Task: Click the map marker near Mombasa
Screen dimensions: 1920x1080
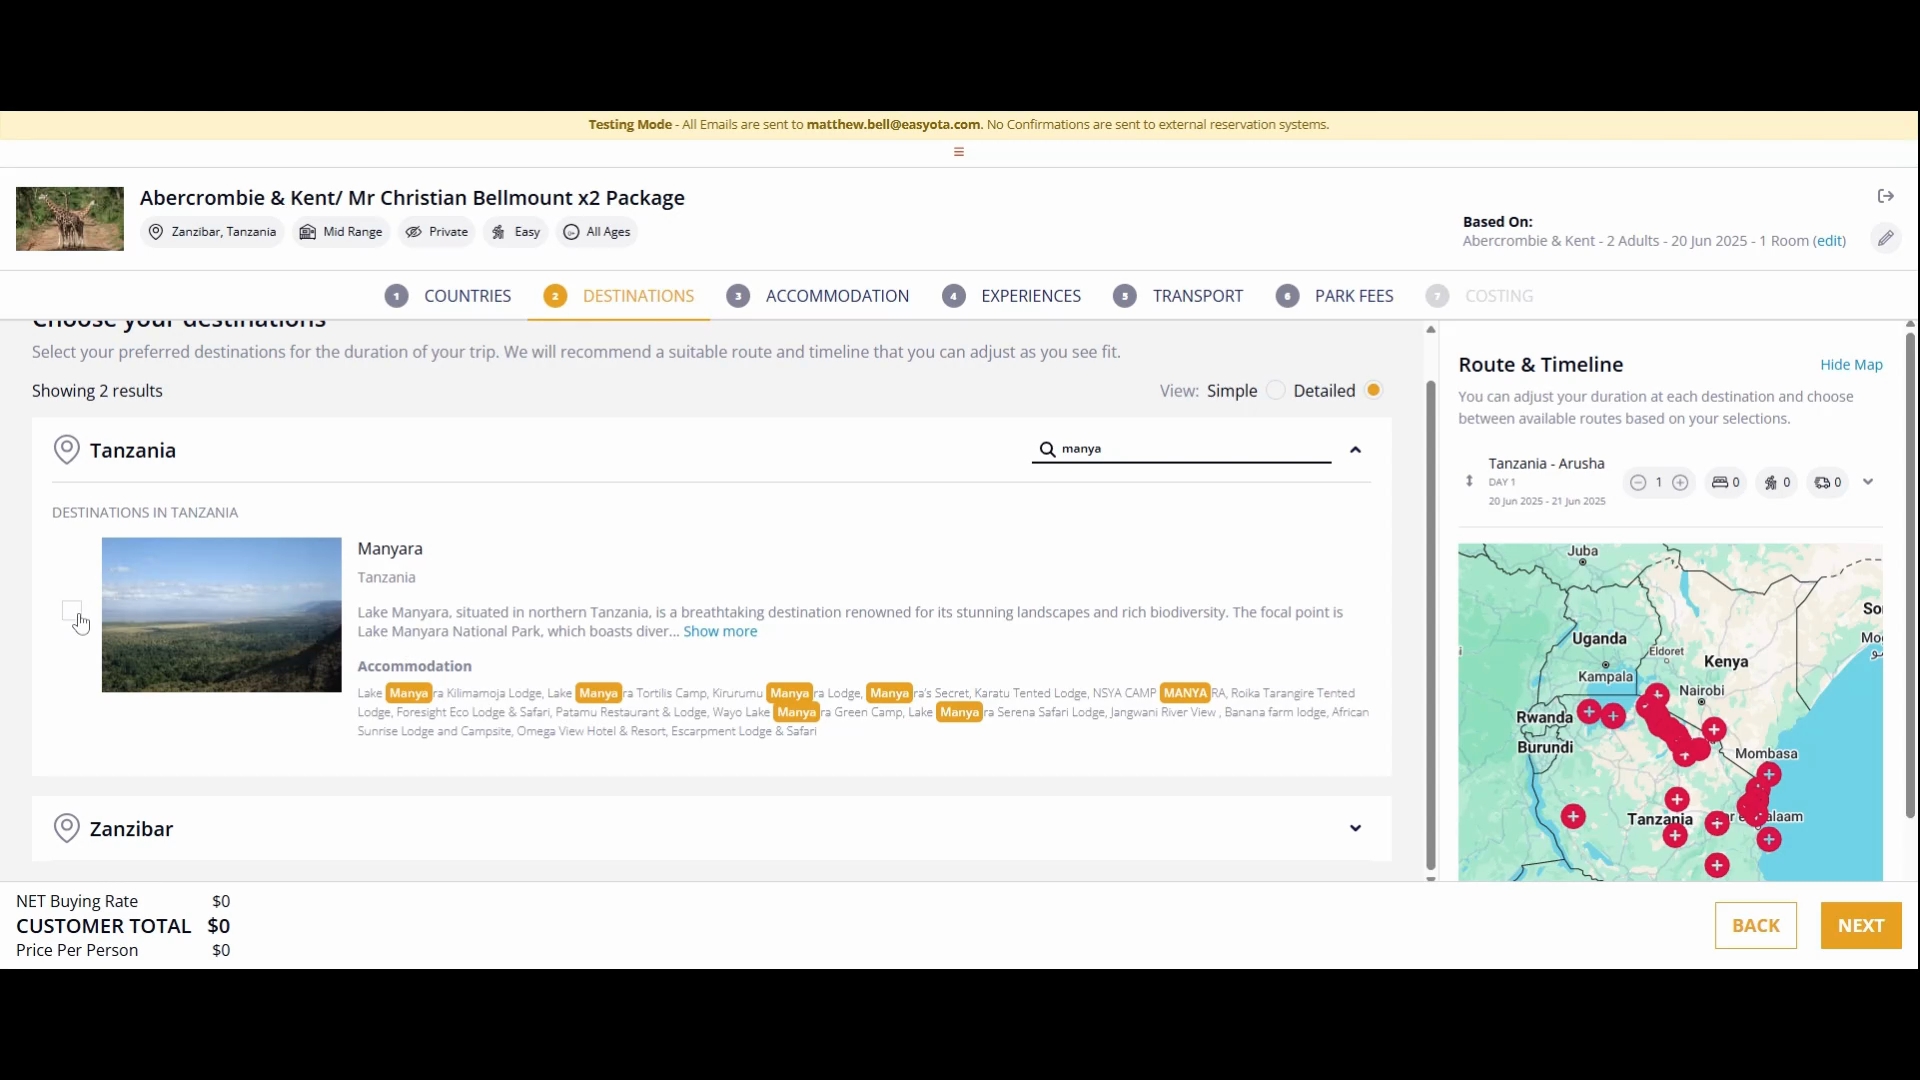Action: (1769, 775)
